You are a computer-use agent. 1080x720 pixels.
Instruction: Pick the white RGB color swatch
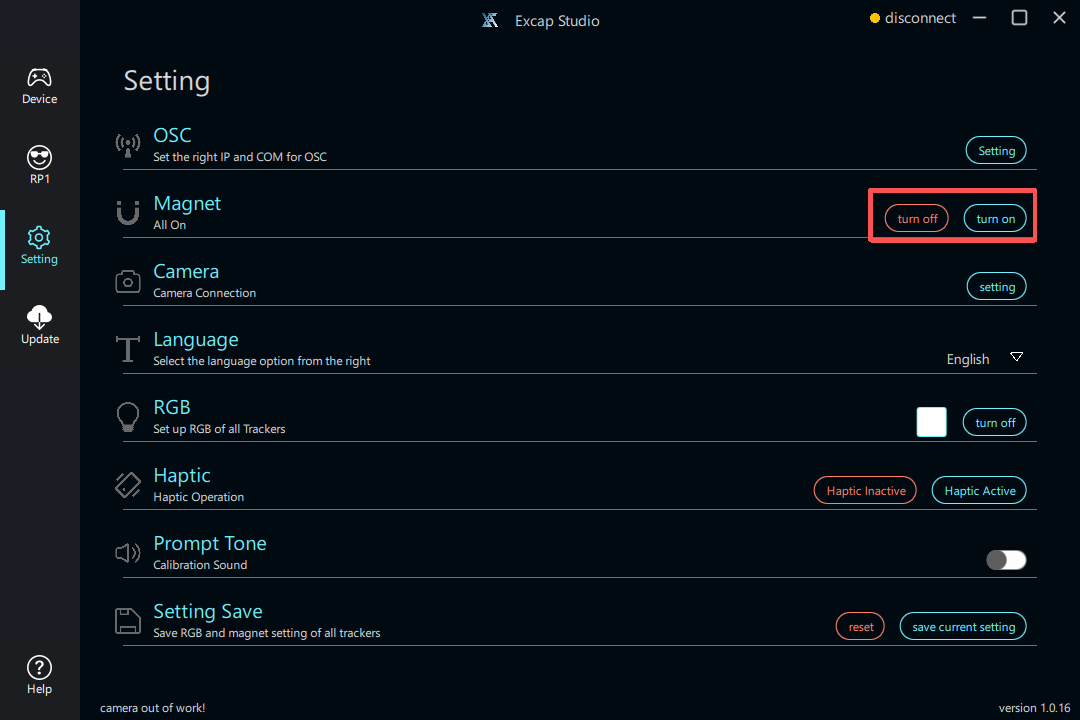click(931, 422)
